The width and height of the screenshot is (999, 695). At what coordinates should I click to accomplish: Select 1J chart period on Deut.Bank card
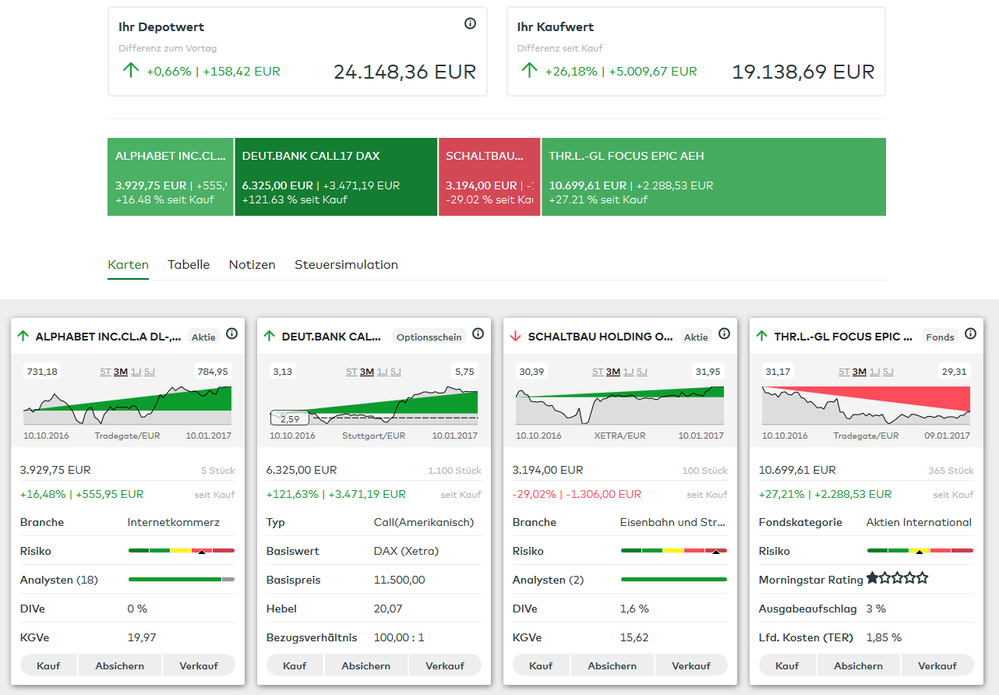click(x=382, y=372)
